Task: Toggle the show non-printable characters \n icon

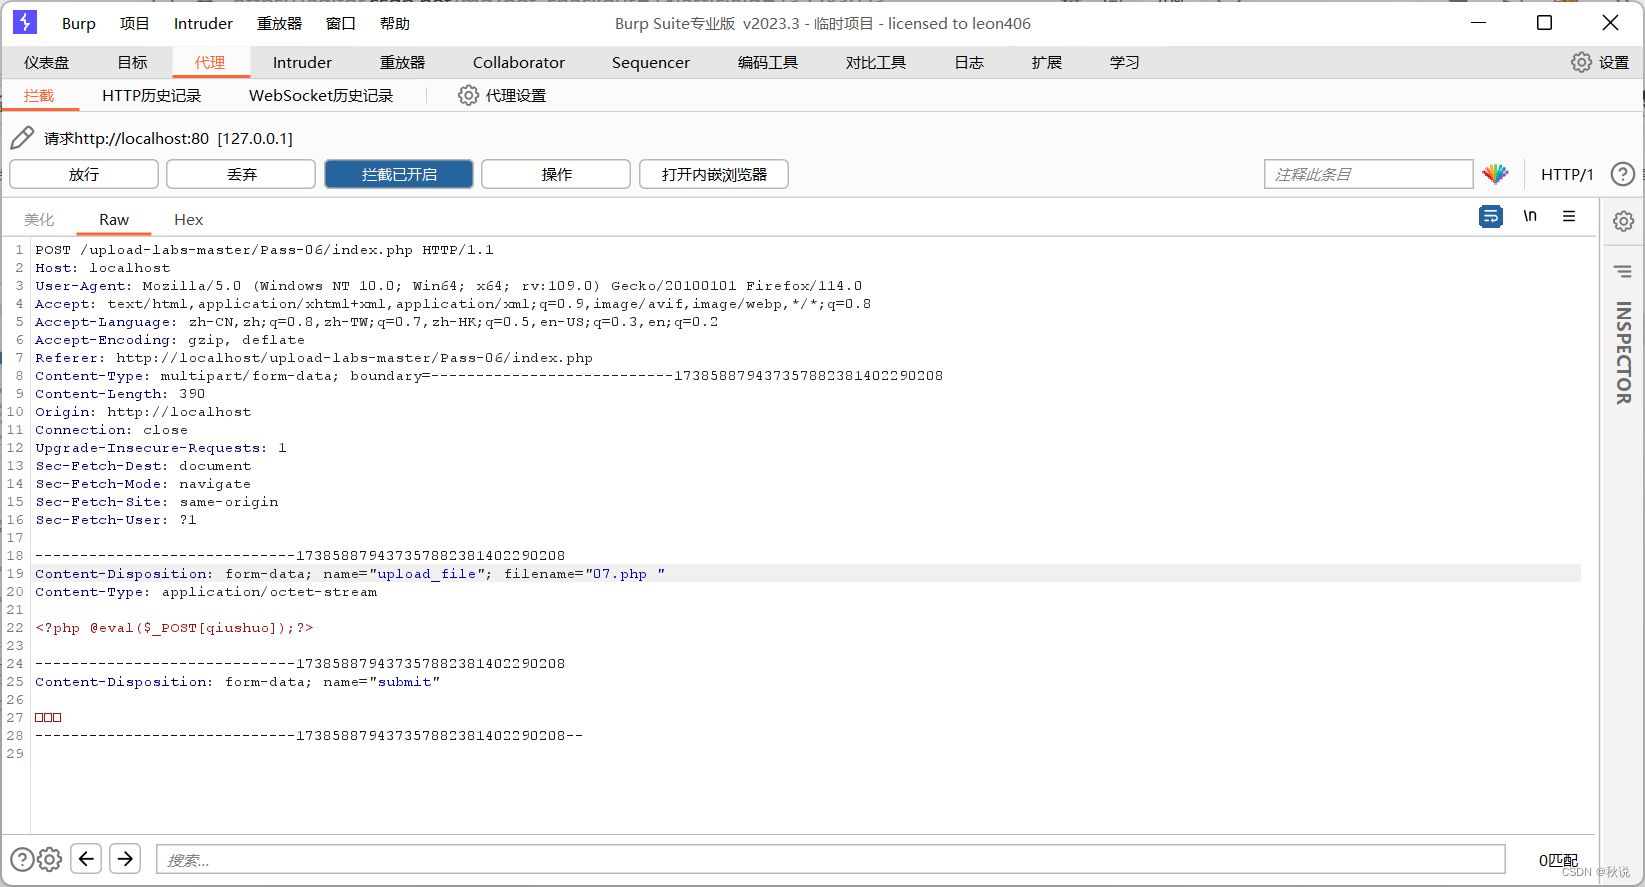Action: [1530, 216]
